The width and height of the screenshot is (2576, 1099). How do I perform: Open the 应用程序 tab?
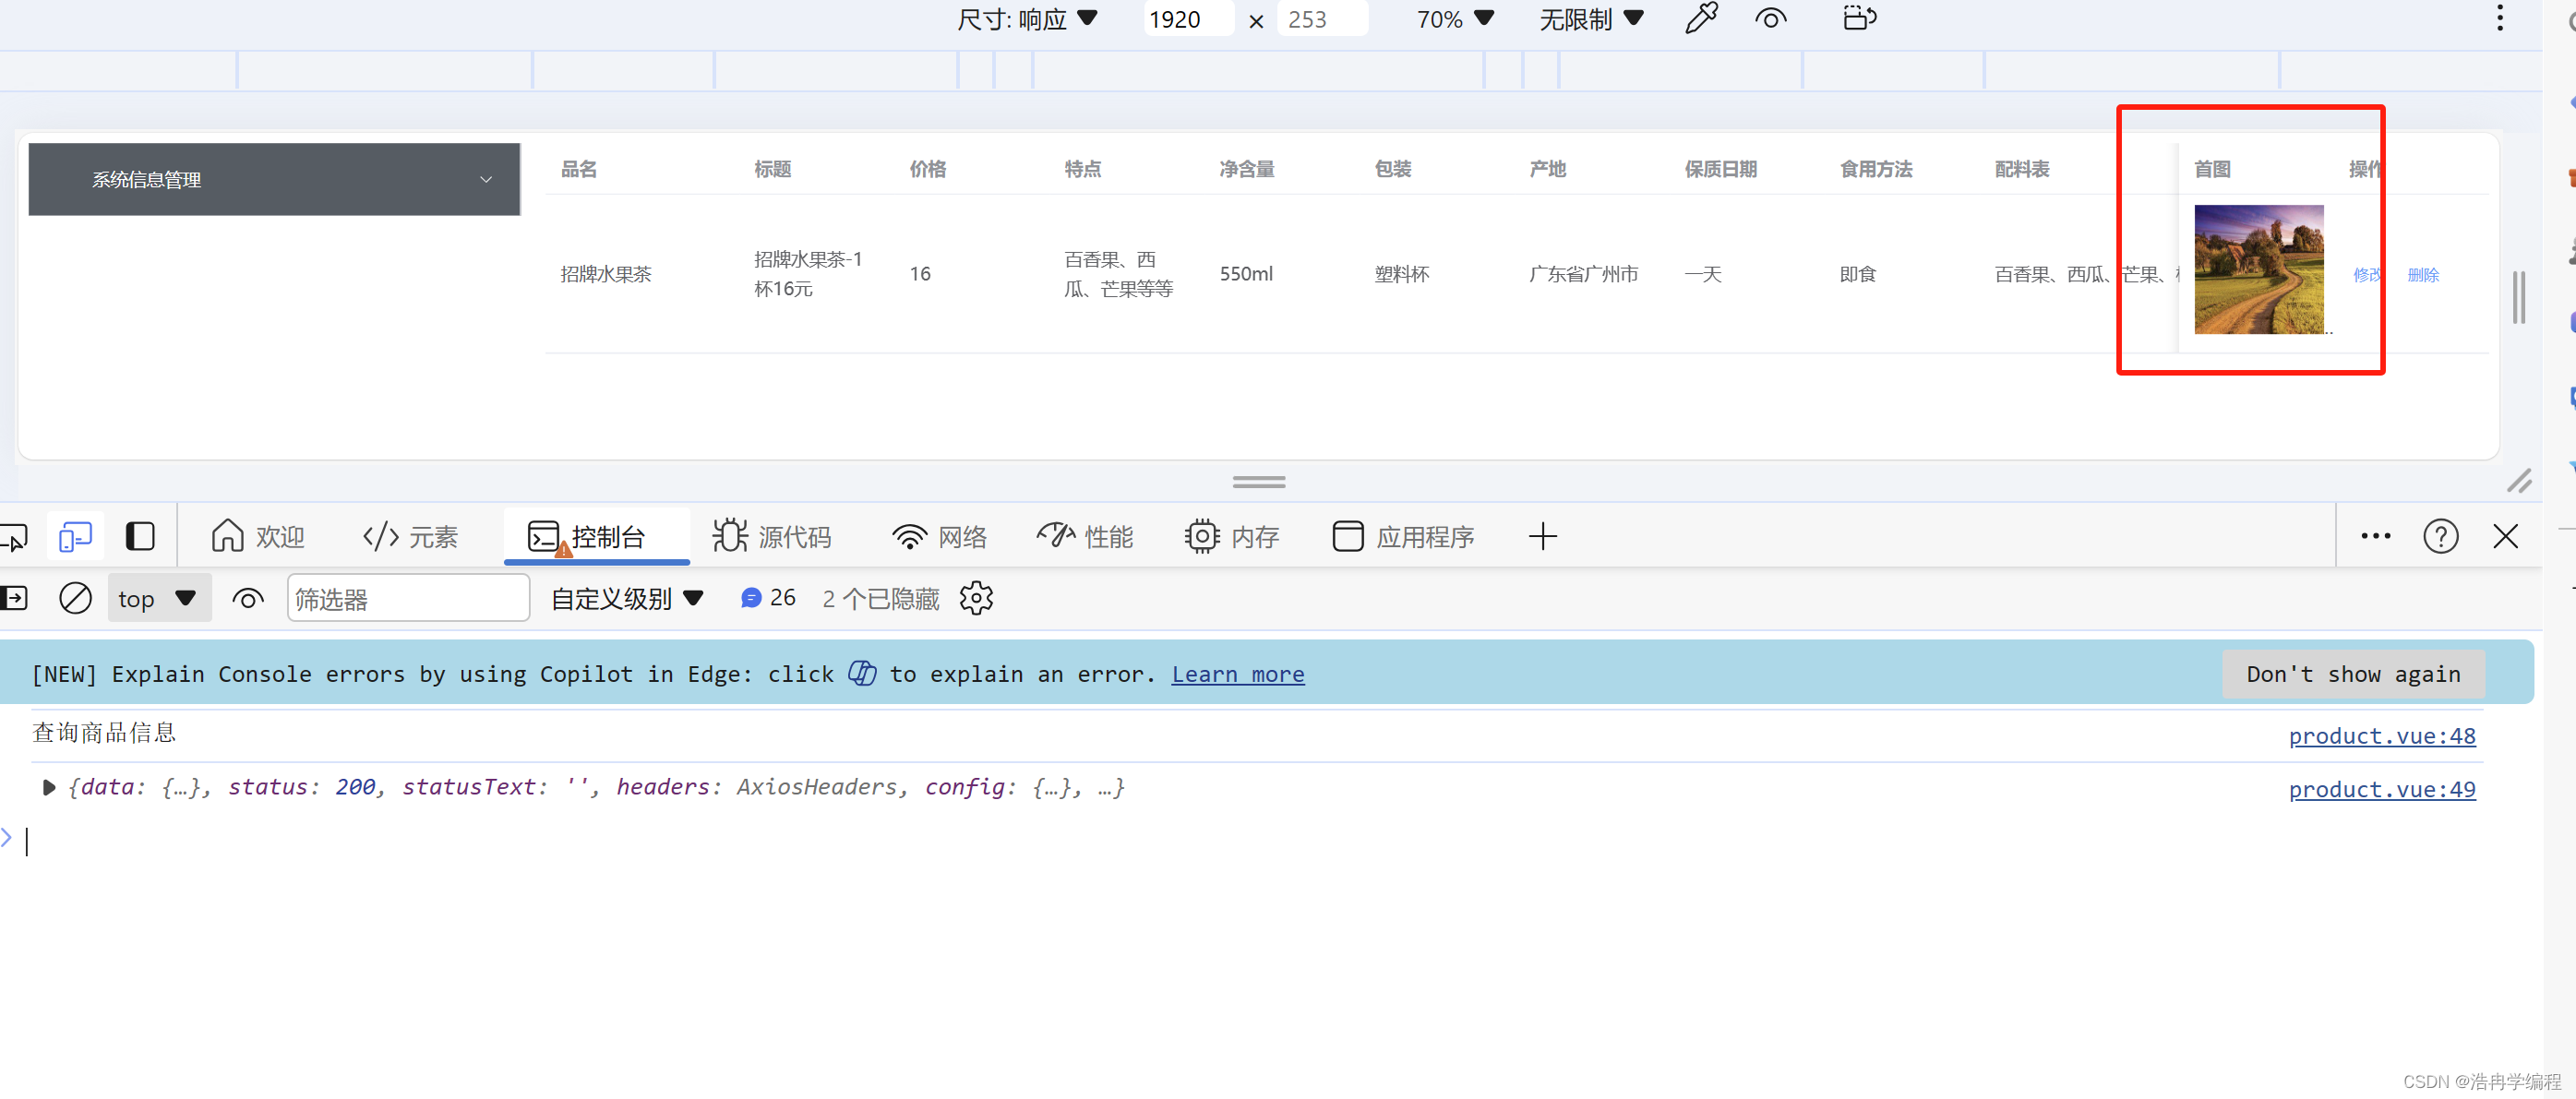pos(1403,536)
